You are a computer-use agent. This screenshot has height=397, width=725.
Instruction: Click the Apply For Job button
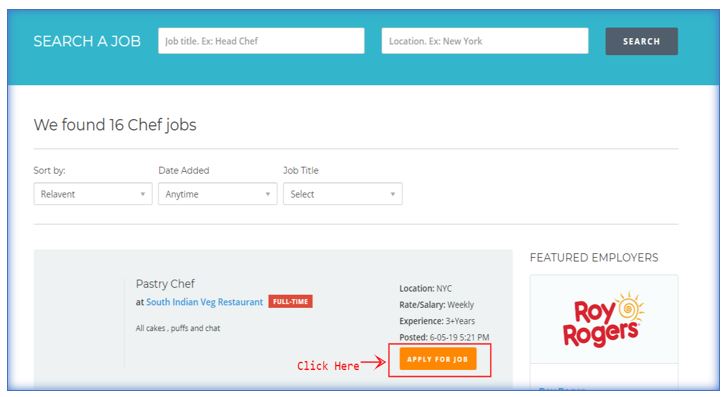point(438,359)
